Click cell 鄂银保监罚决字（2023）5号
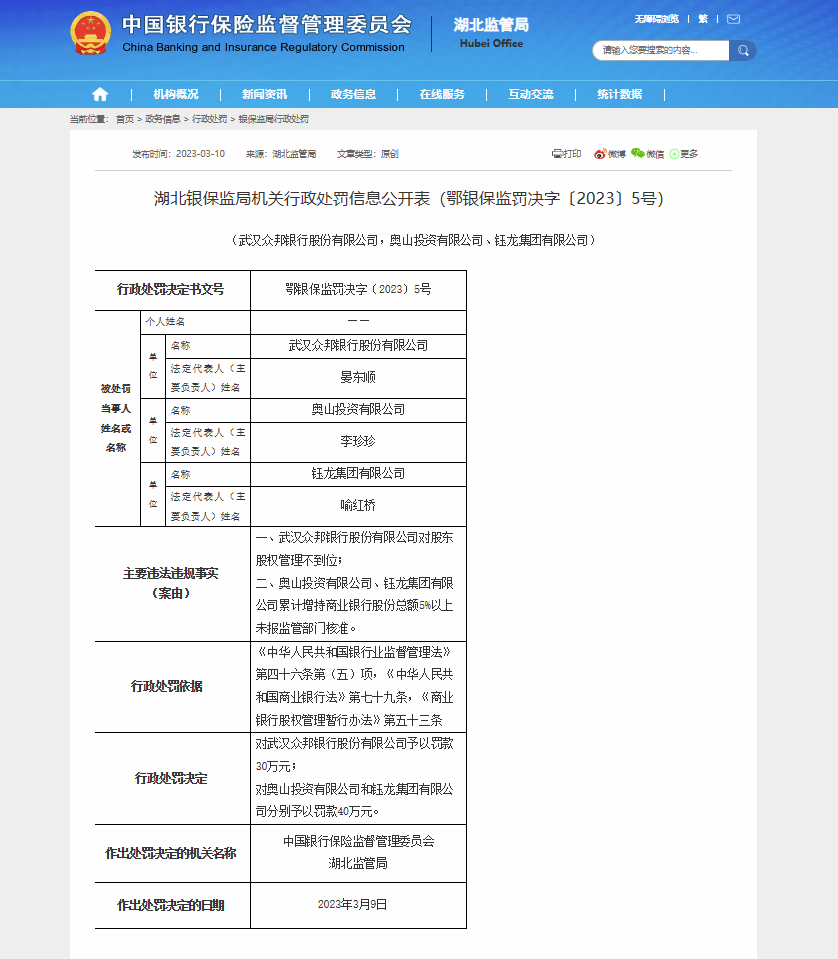This screenshot has height=959, width=838. tap(358, 290)
